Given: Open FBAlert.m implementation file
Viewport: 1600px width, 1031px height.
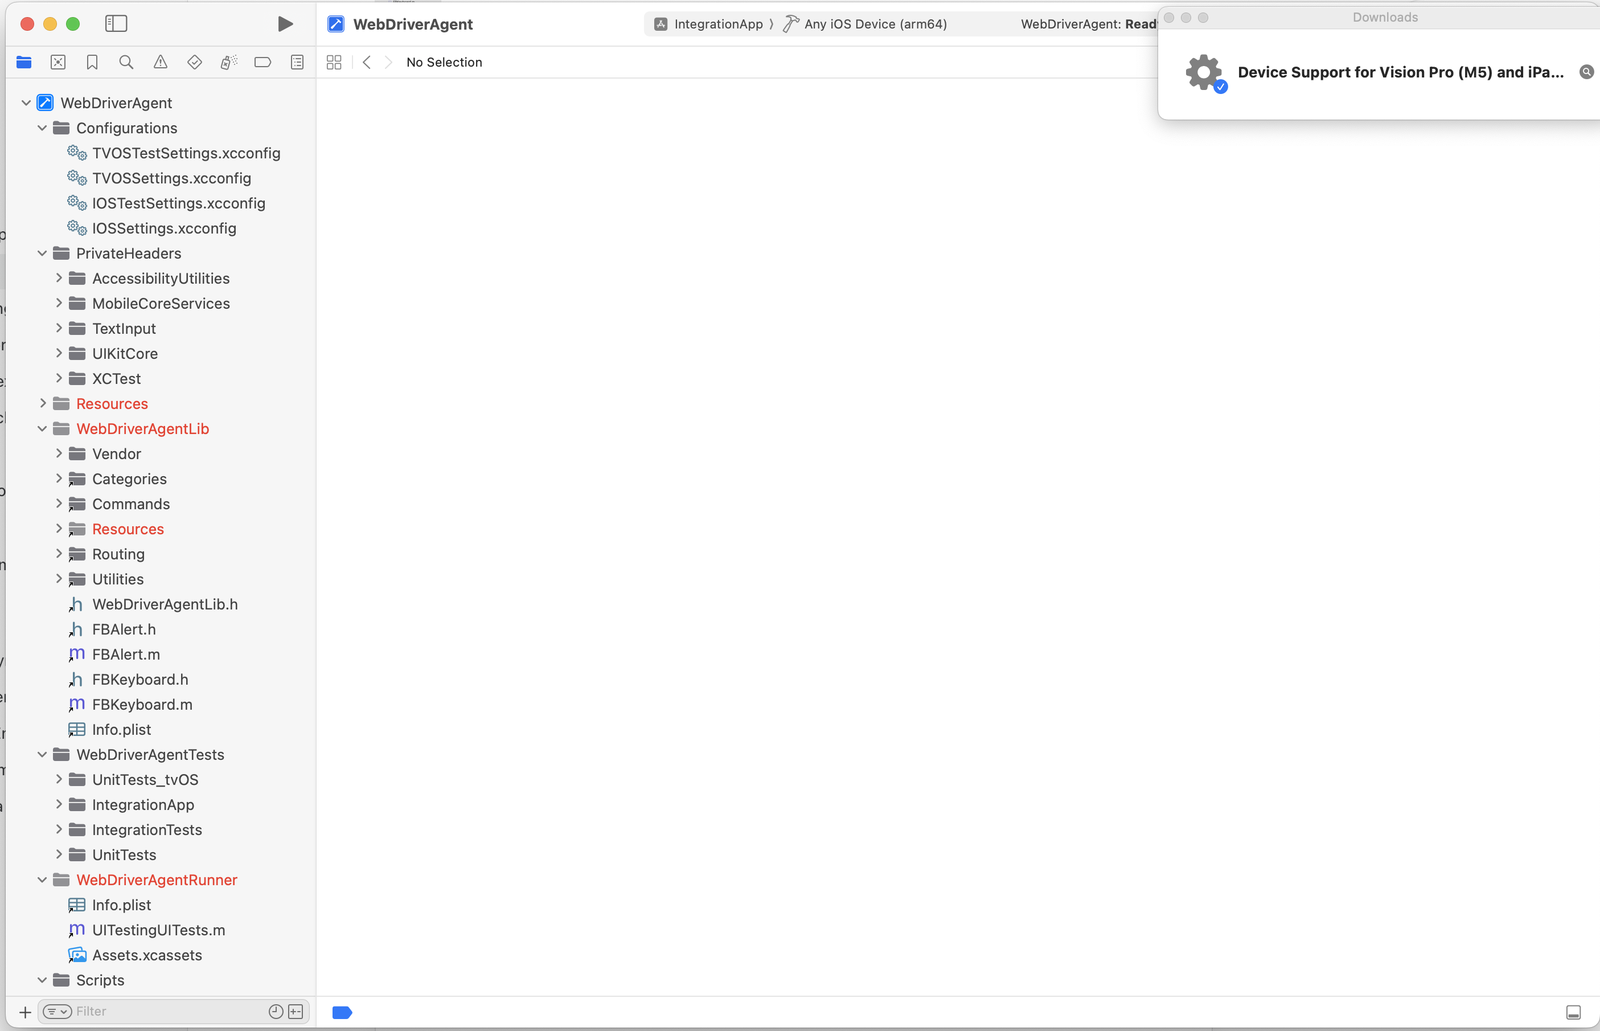Looking at the screenshot, I should [x=113, y=654].
